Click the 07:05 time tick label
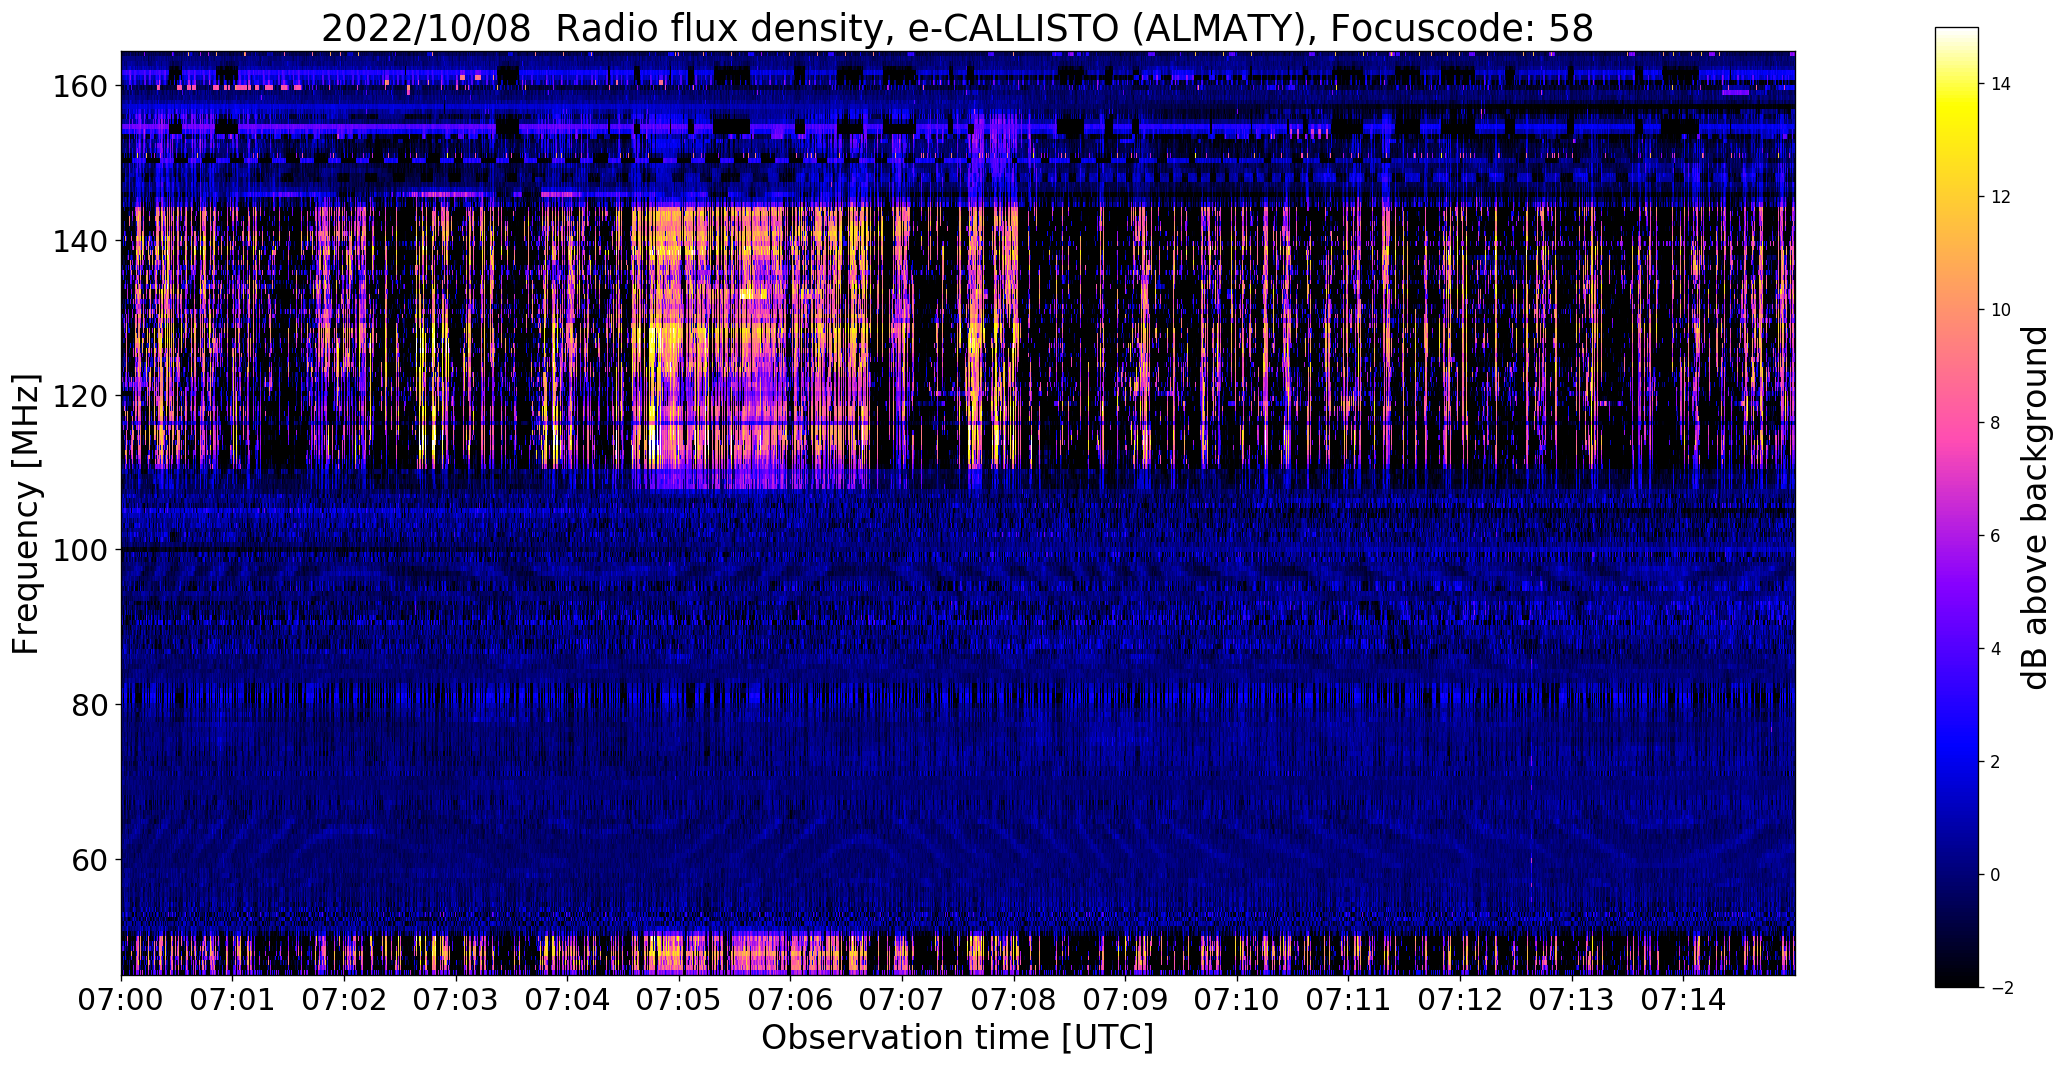2066x1067 pixels. pos(679,1000)
